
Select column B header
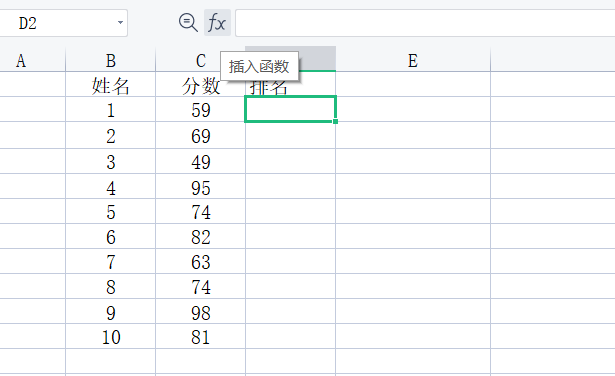(x=111, y=60)
